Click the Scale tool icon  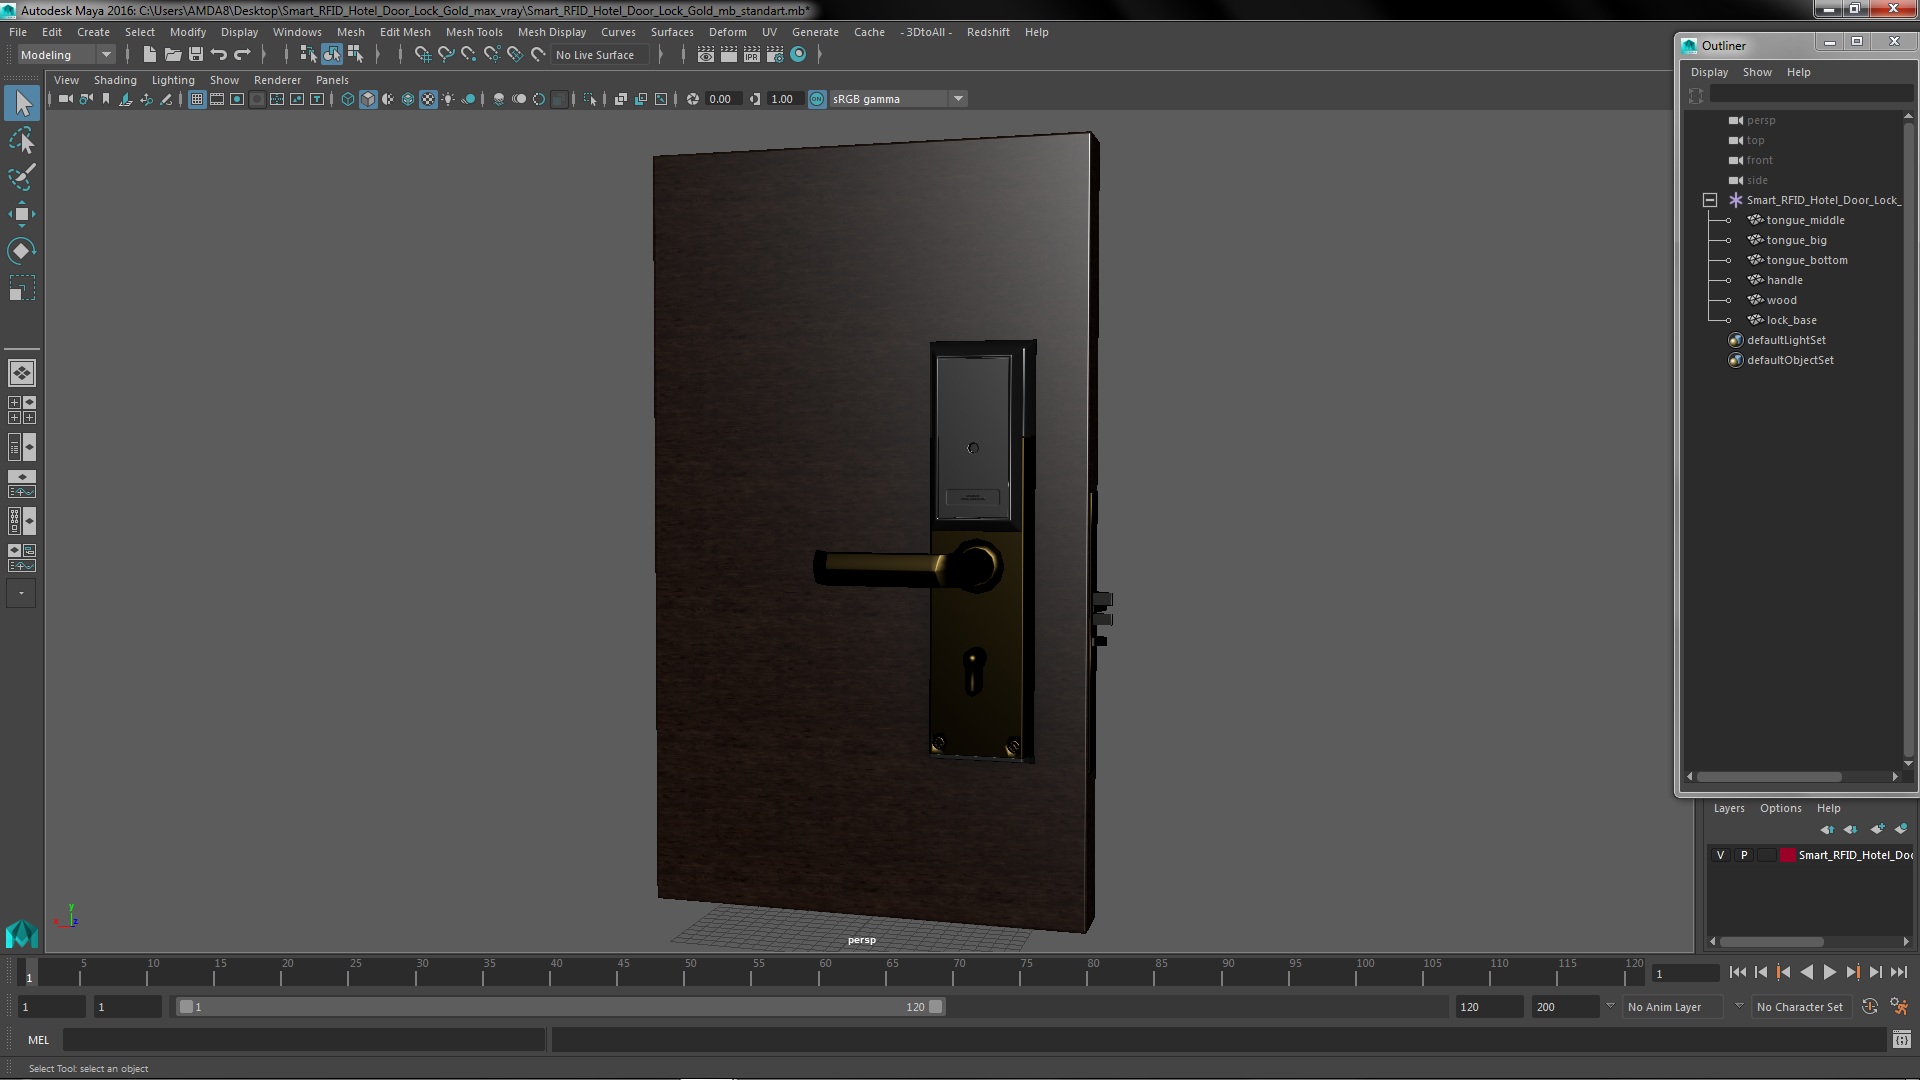[x=21, y=289]
